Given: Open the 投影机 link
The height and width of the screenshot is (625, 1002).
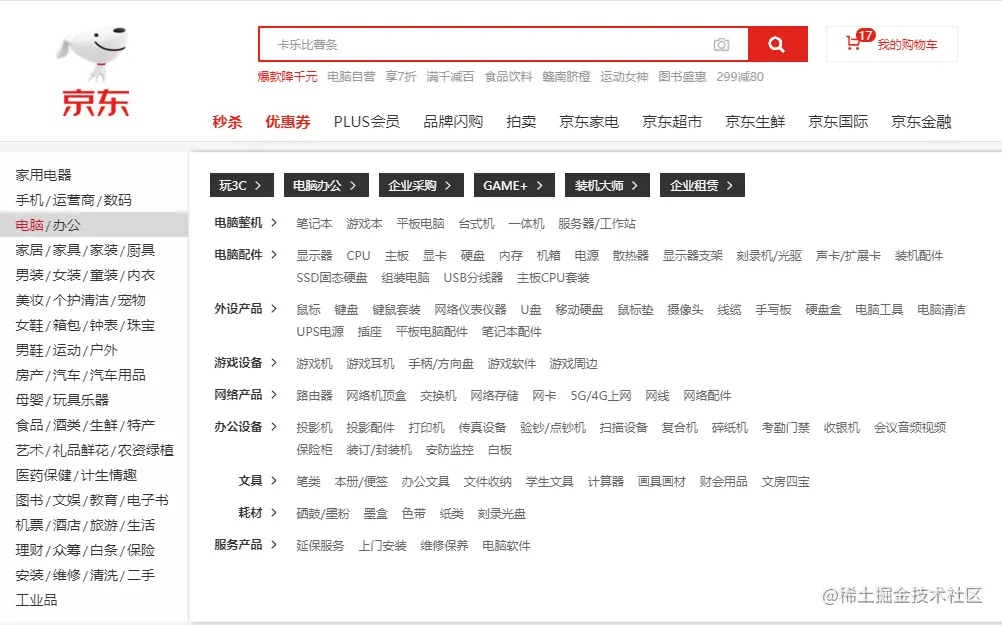Looking at the screenshot, I should [314, 428].
